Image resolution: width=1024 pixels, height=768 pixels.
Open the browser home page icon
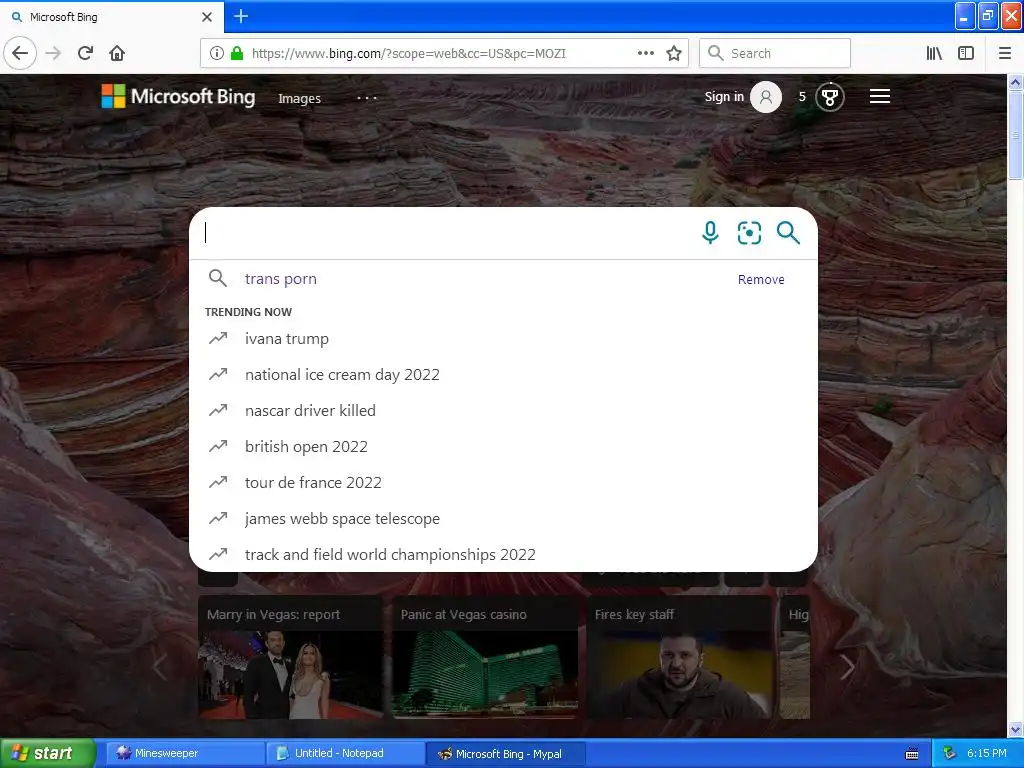coord(117,53)
